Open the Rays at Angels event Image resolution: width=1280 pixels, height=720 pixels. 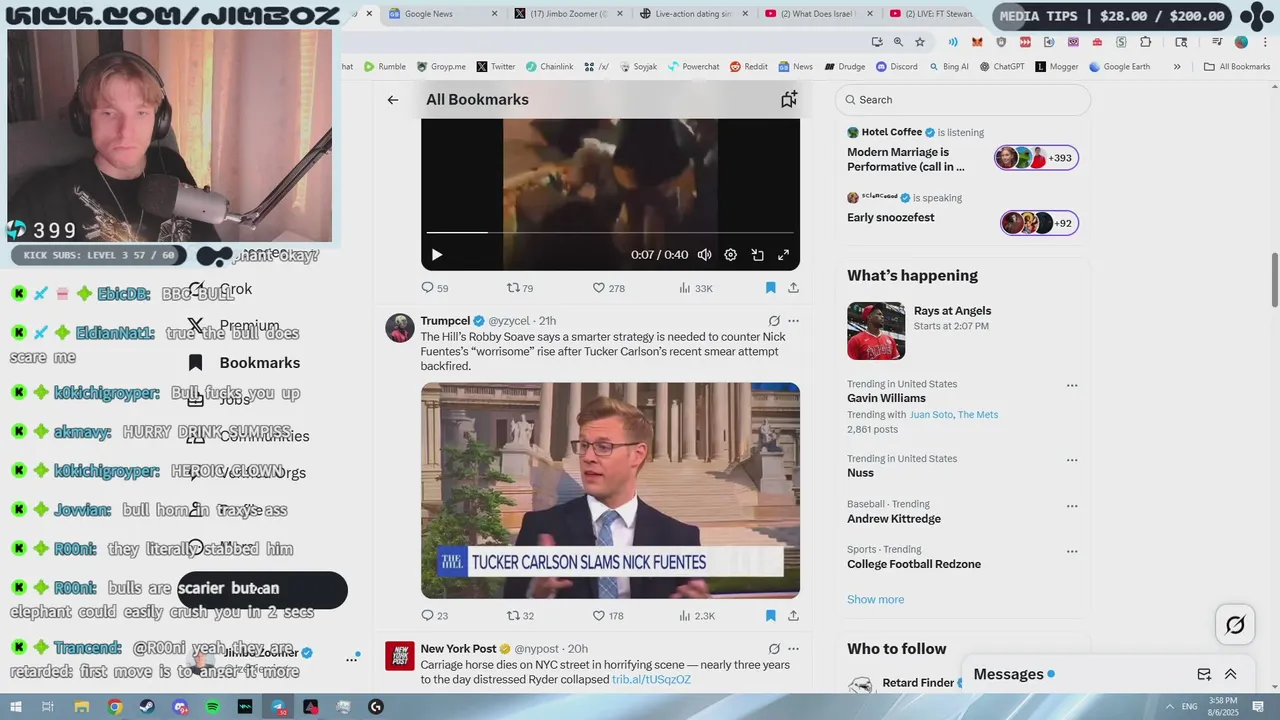tap(962, 331)
